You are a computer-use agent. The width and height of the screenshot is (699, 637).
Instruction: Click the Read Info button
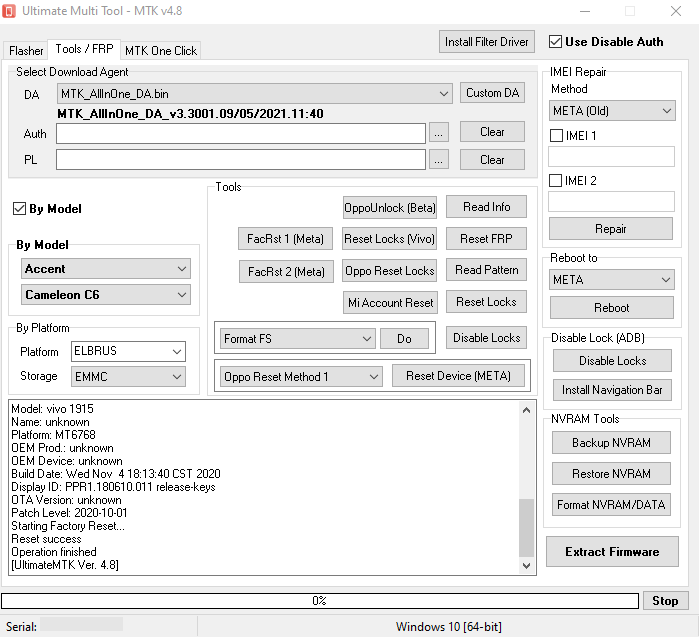click(486, 207)
